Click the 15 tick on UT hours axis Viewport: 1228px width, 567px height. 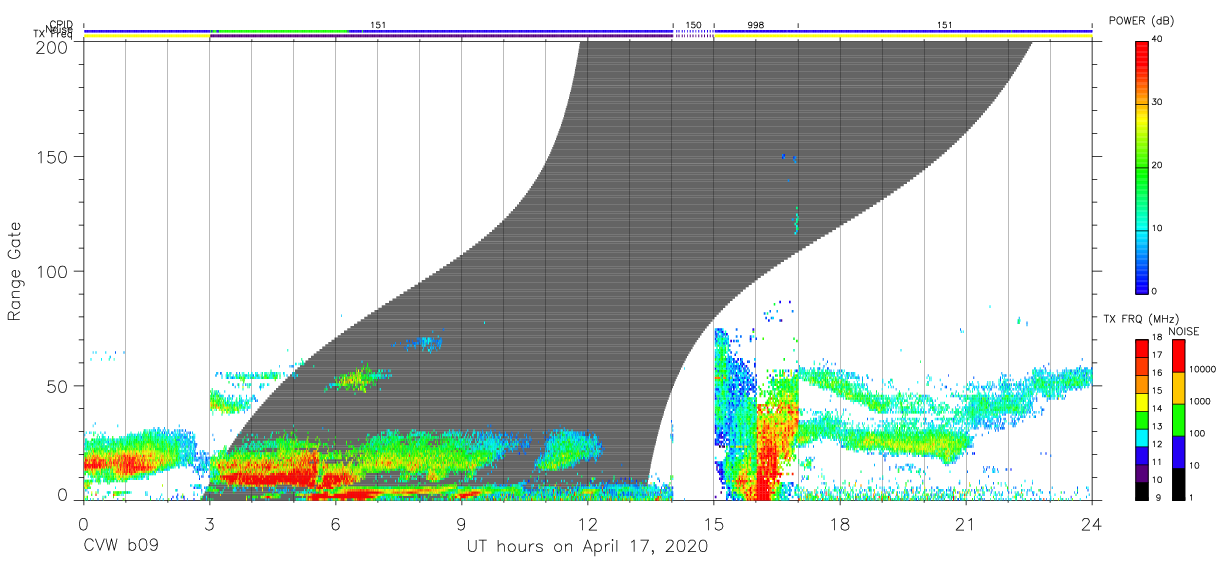pyautogui.click(x=714, y=522)
